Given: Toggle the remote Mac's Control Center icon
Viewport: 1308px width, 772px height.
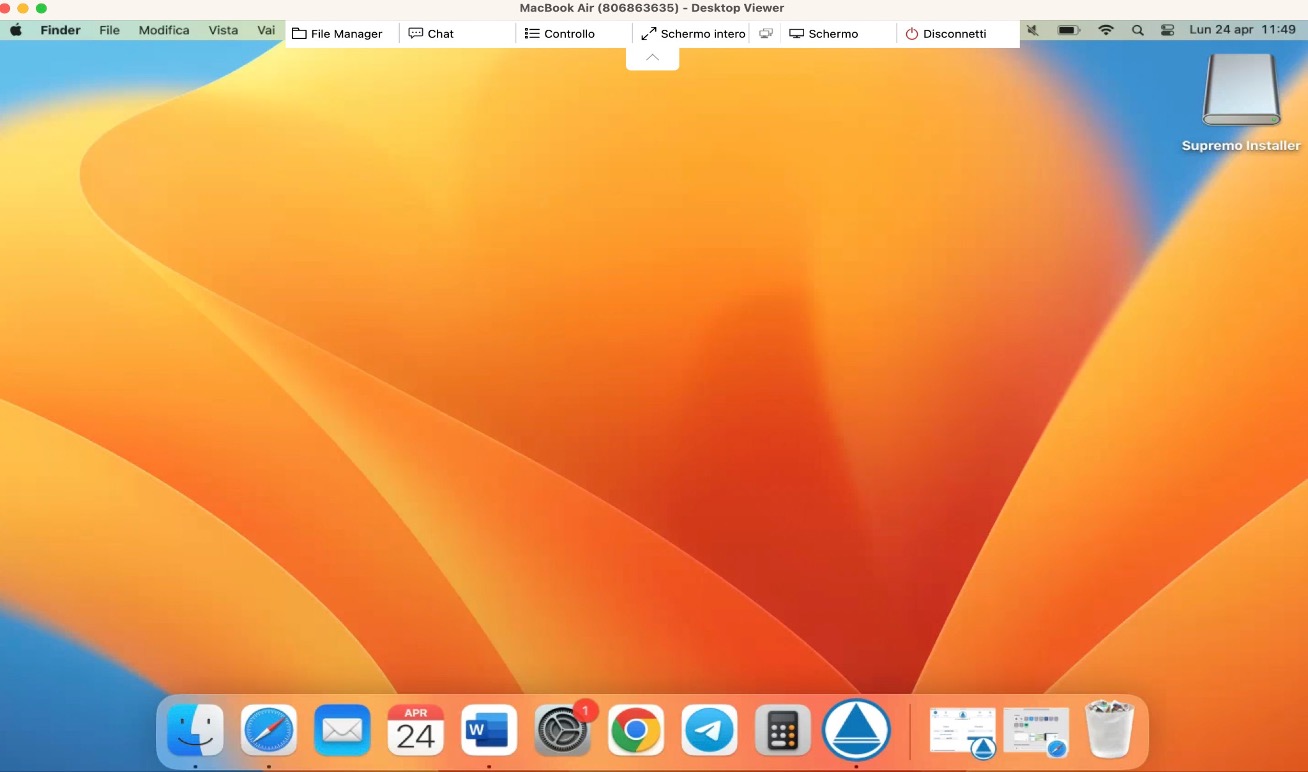Looking at the screenshot, I should (x=1167, y=31).
